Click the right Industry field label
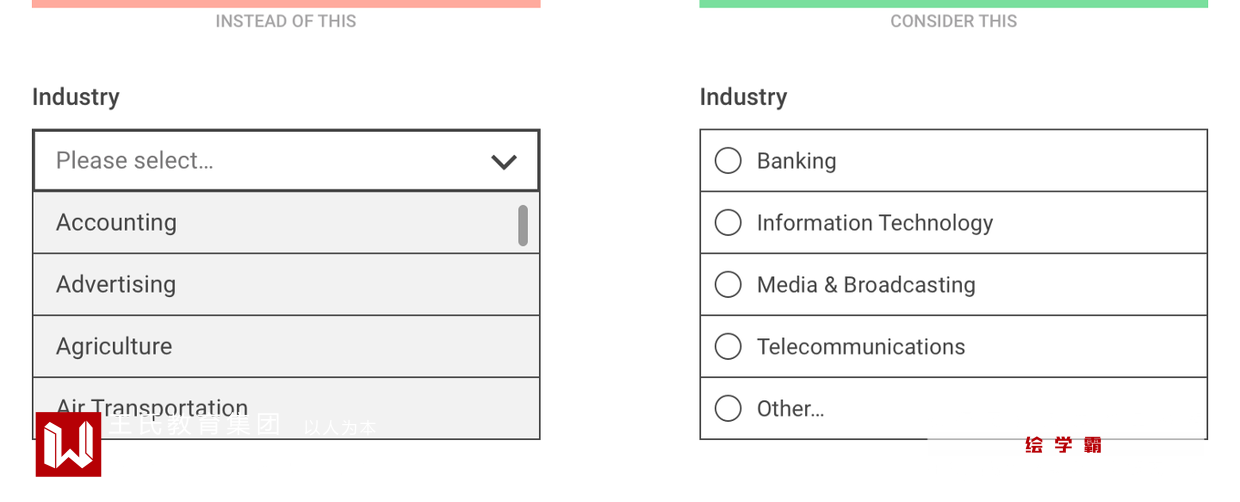This screenshot has width=1240, height=502. click(x=743, y=97)
